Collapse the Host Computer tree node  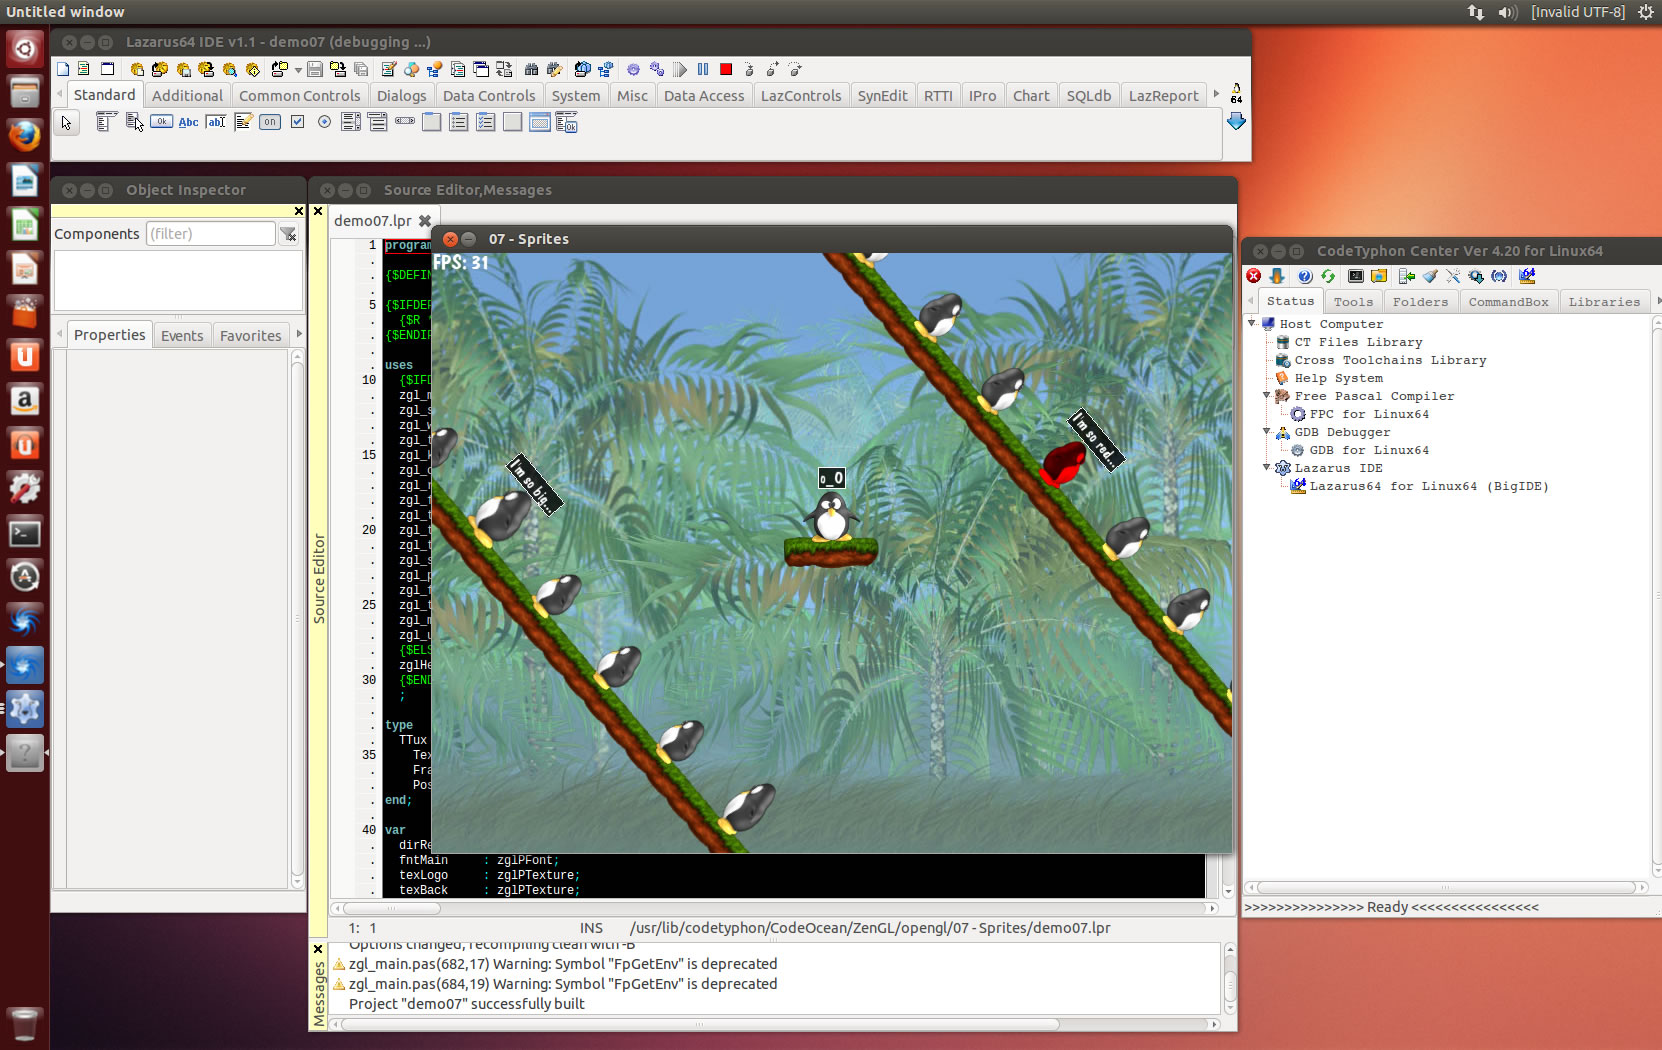tap(1252, 323)
